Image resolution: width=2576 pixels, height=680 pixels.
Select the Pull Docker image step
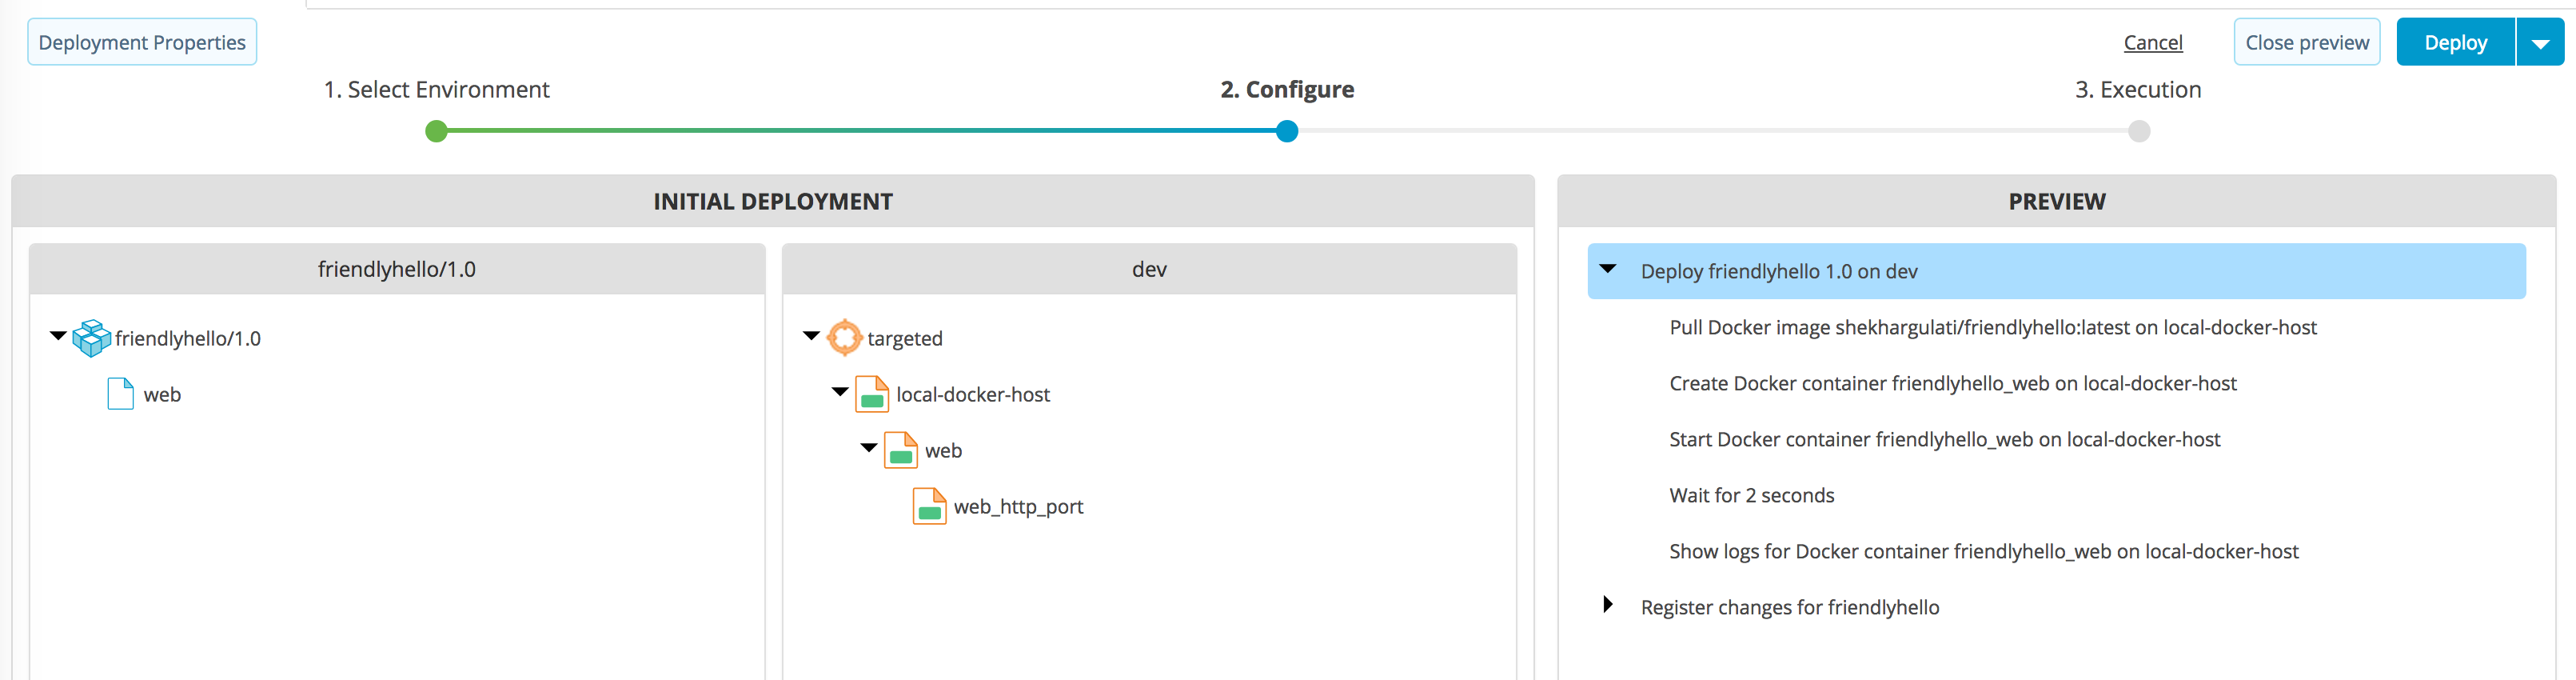(1992, 327)
